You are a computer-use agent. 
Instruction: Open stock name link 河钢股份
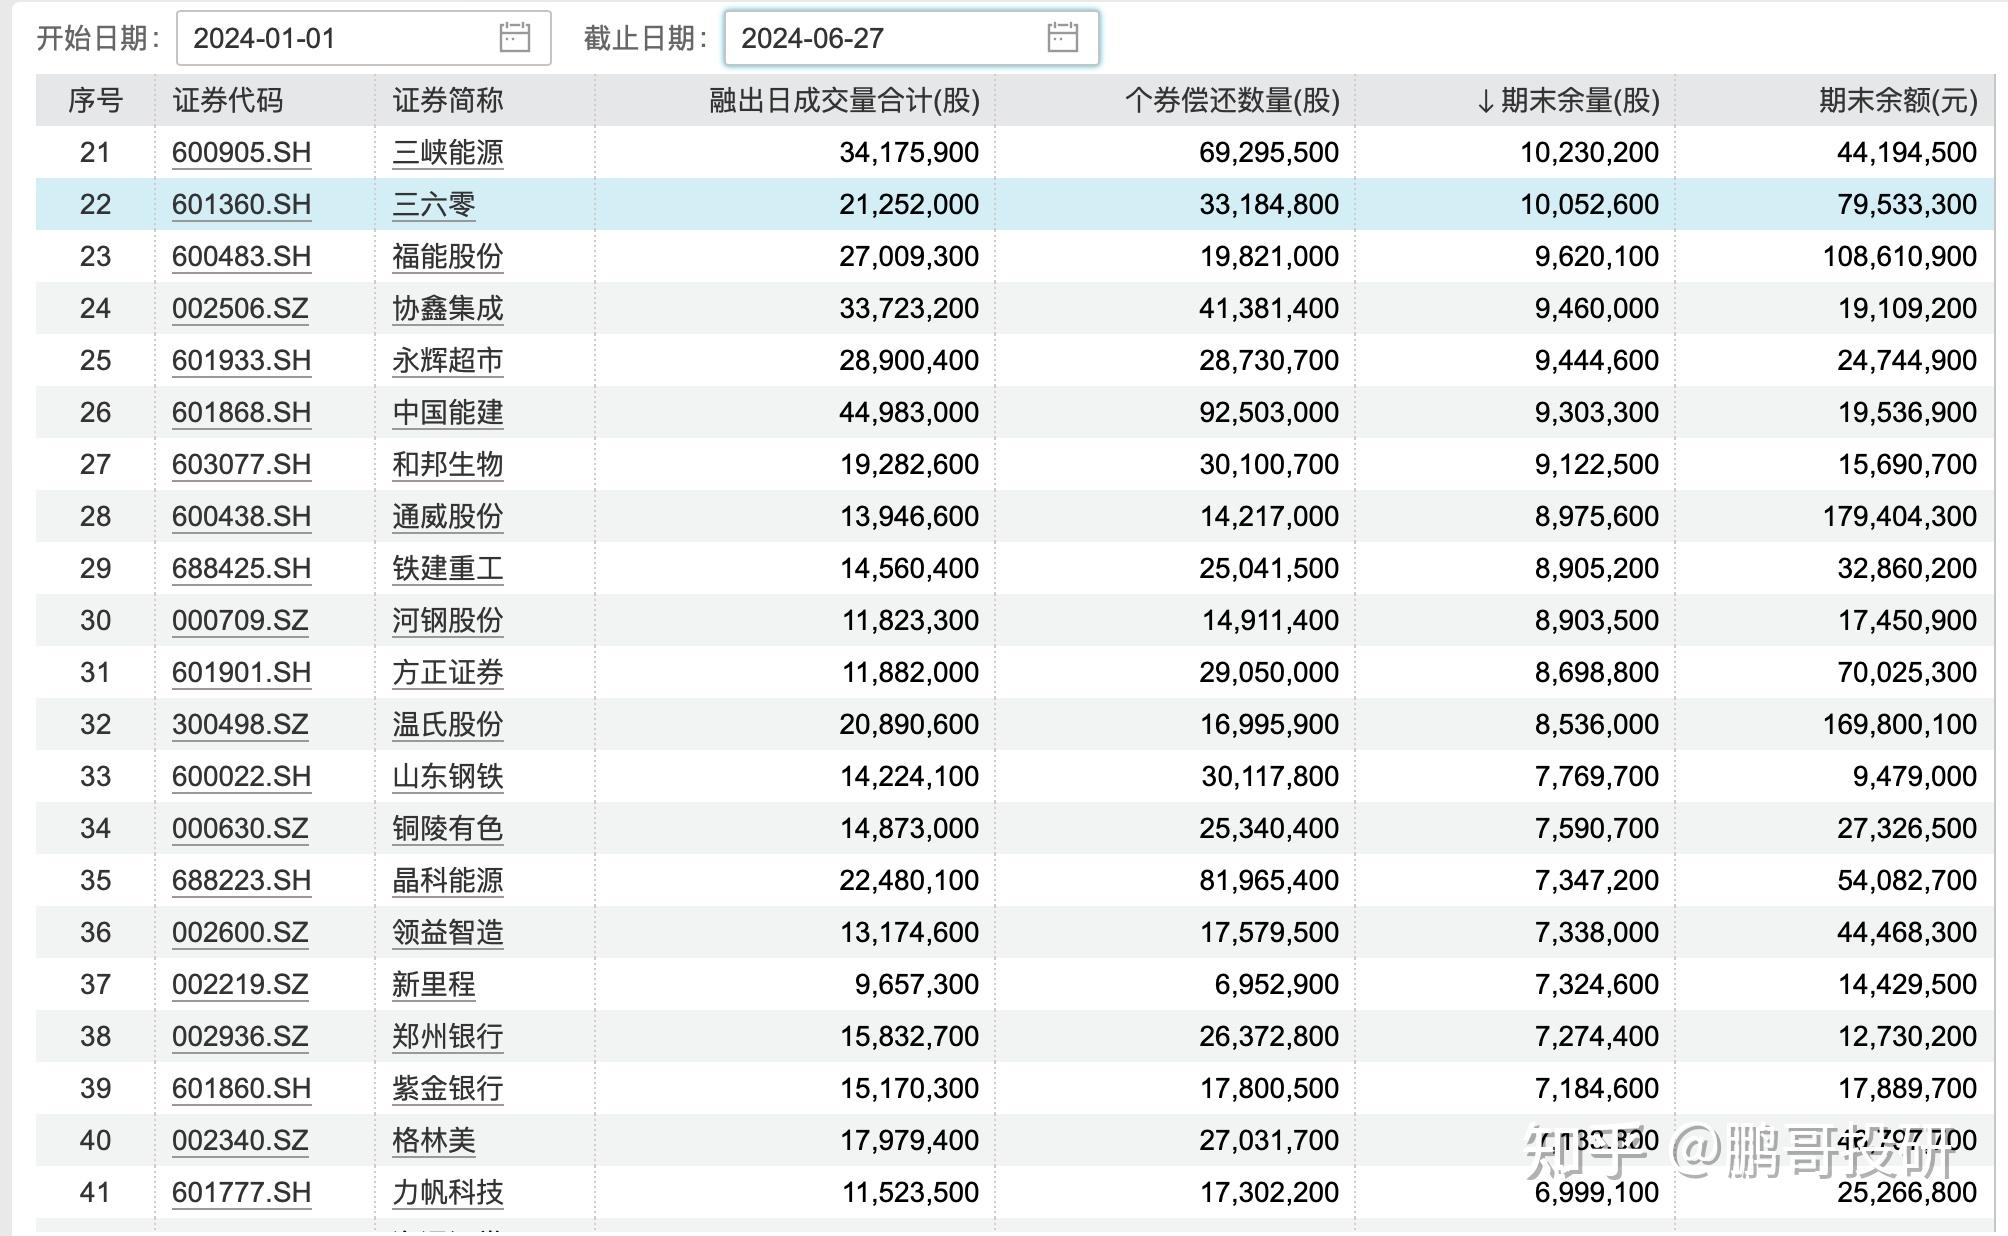448,620
